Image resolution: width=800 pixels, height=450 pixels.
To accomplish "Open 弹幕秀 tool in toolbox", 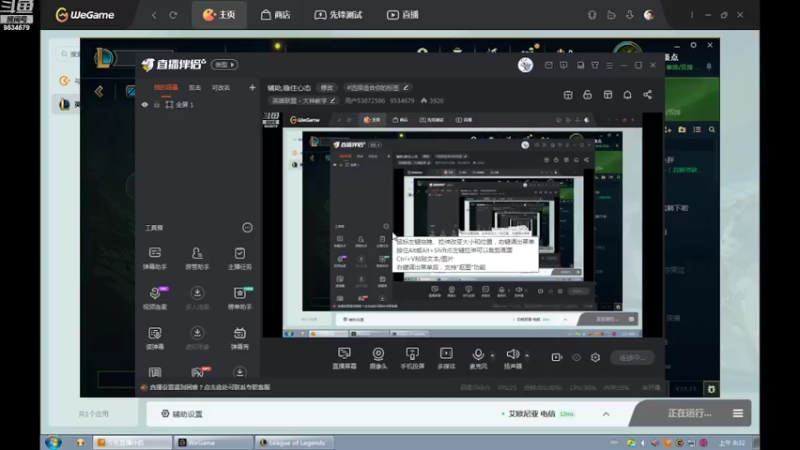I will coord(239,338).
